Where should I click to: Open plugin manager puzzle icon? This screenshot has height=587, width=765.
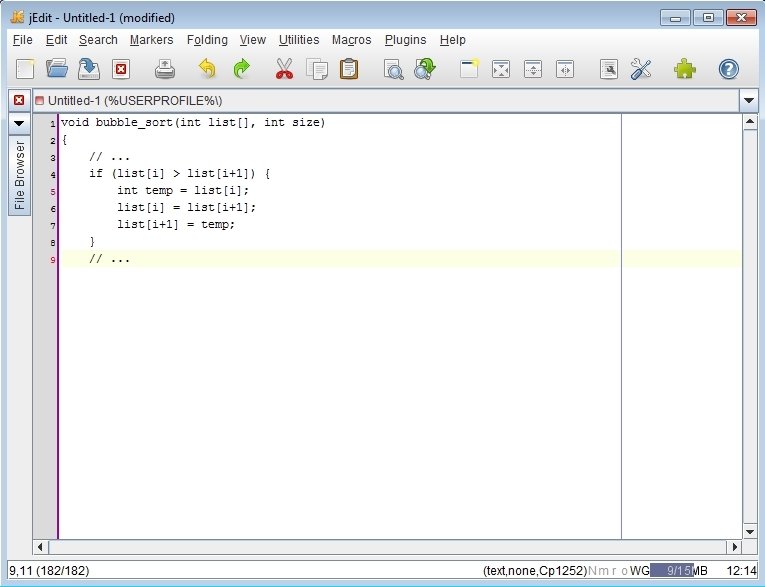(x=684, y=69)
